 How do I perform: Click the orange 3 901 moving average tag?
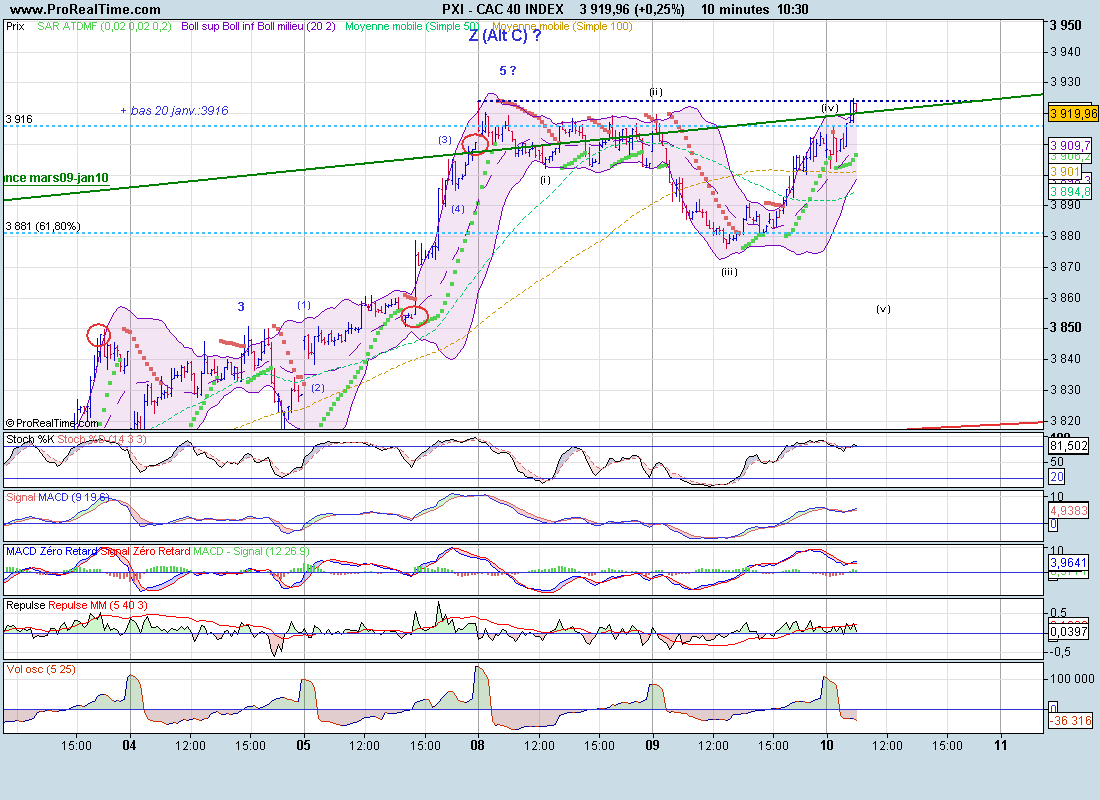pyautogui.click(x=1065, y=172)
